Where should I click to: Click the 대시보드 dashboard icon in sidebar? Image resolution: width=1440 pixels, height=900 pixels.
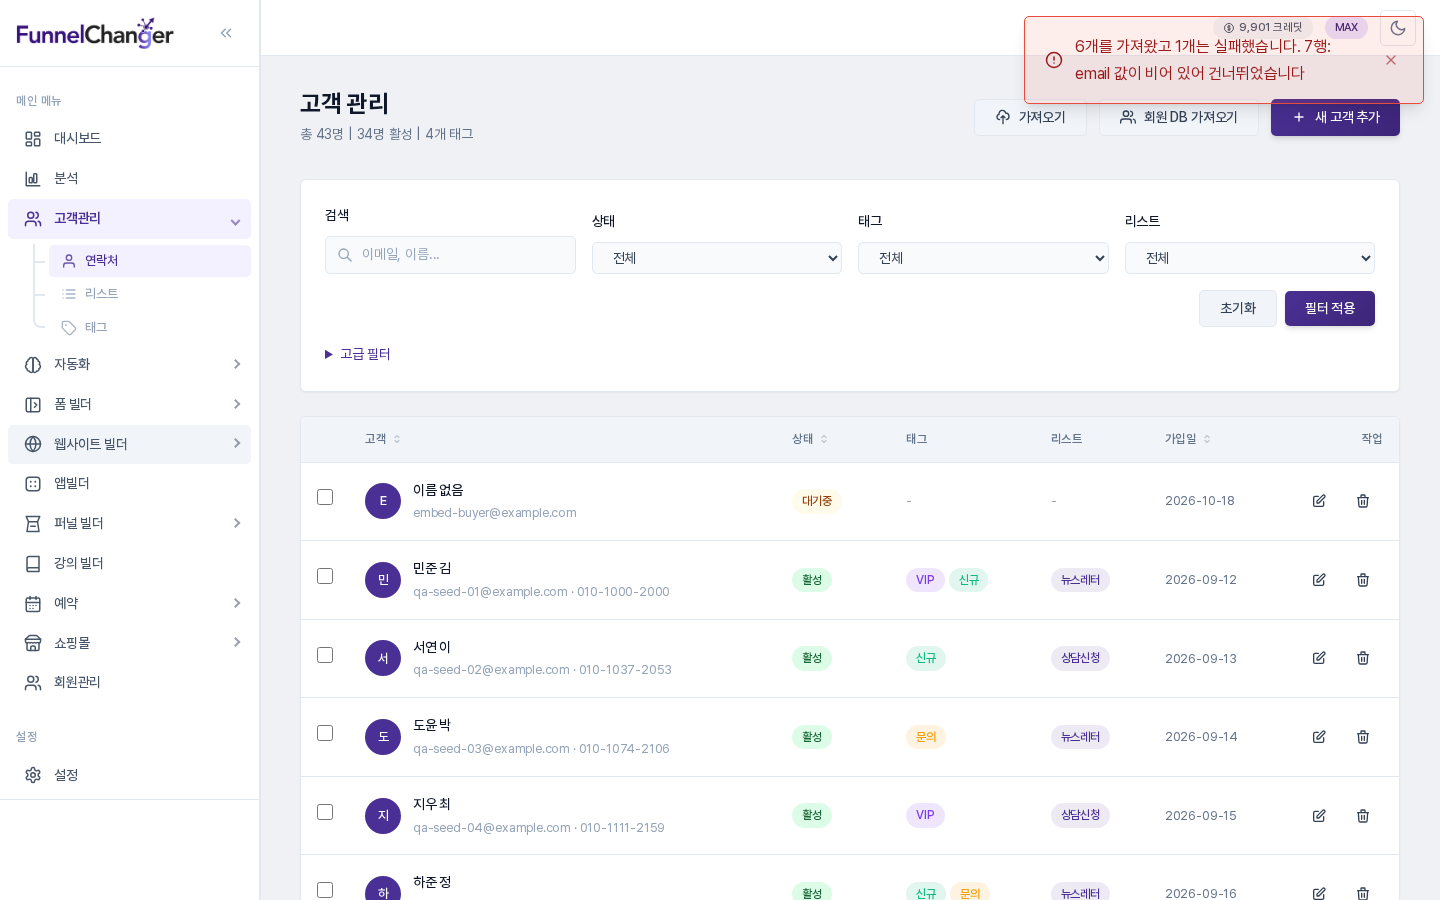pos(33,139)
